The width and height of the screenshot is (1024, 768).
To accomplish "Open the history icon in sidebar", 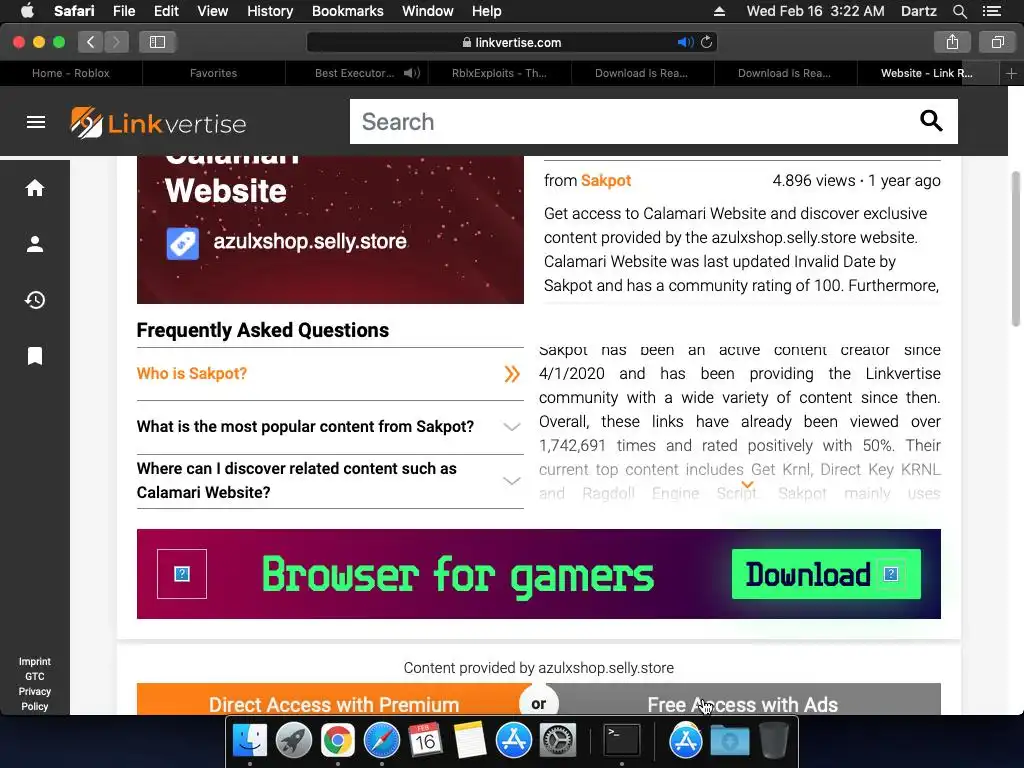I will (35, 300).
